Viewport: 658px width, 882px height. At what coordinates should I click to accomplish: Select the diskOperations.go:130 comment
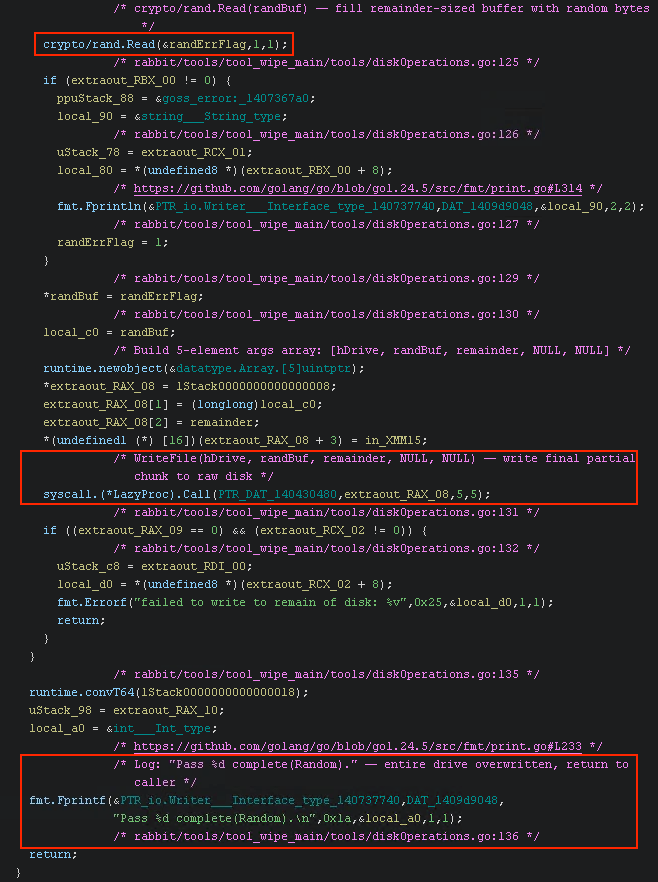[x=326, y=314]
